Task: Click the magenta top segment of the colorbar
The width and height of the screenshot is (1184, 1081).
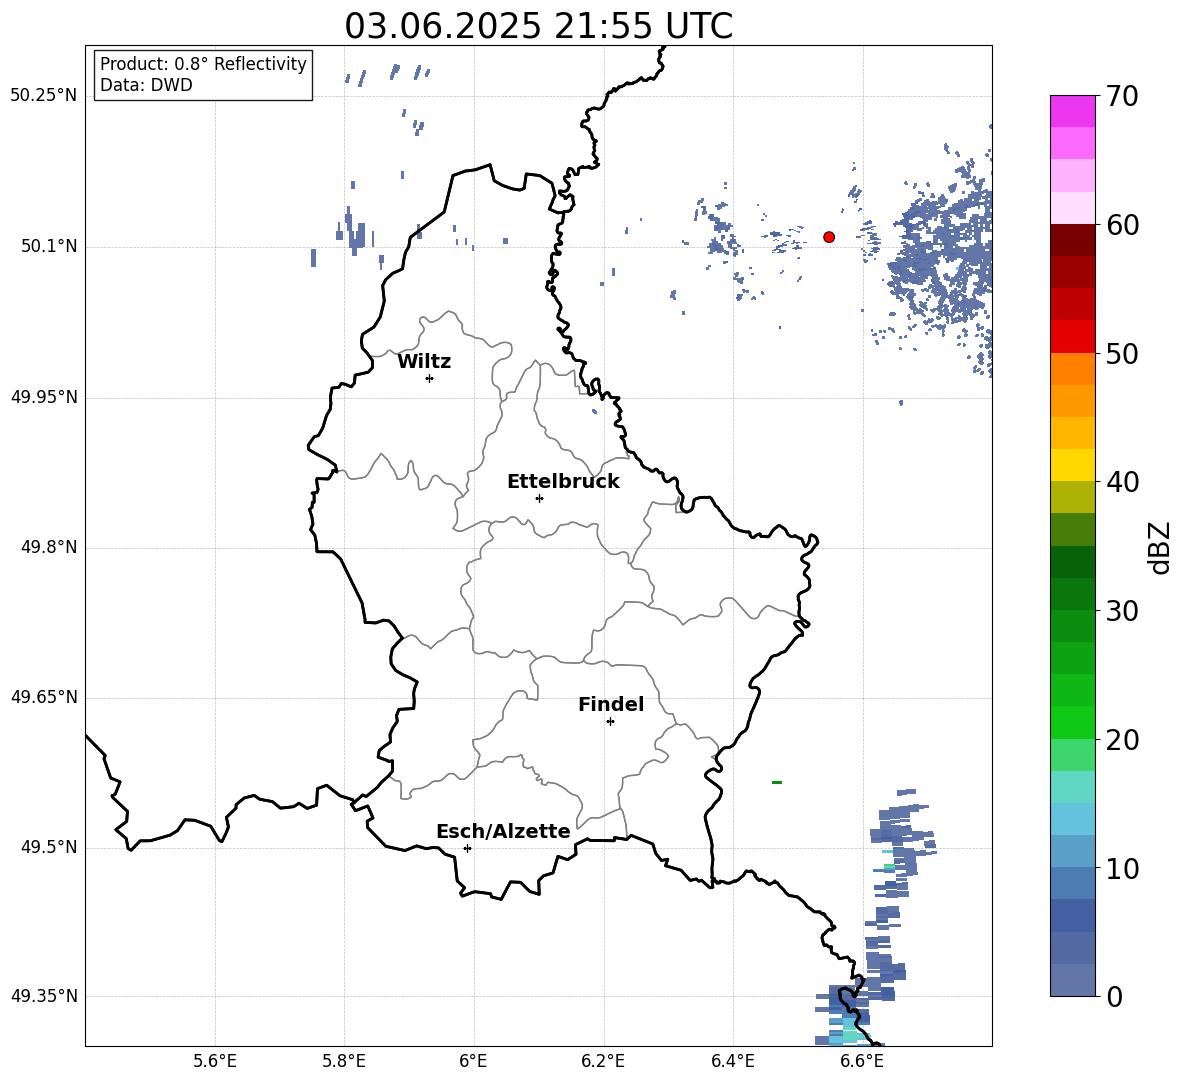Action: [x=1072, y=111]
